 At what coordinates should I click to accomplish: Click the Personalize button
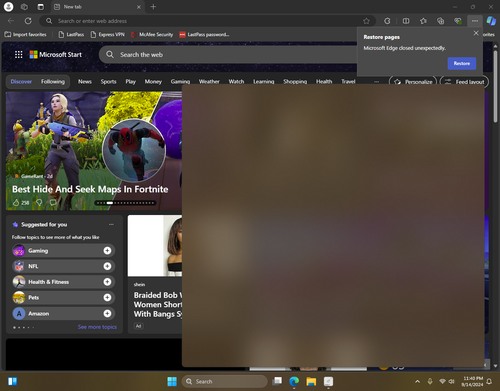413,81
